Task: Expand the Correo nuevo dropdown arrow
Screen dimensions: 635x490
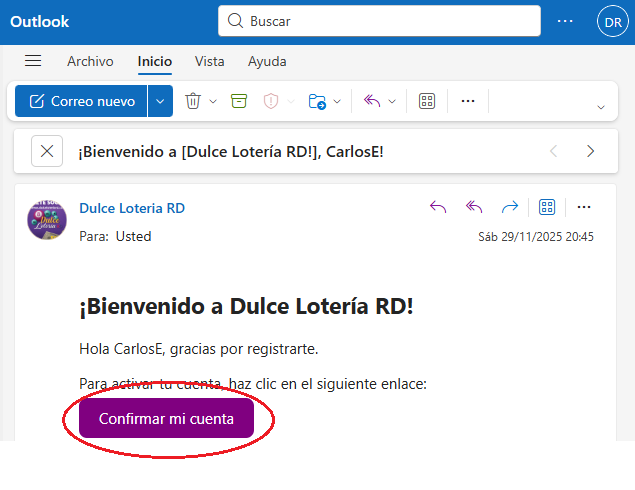Action: pyautogui.click(x=160, y=101)
